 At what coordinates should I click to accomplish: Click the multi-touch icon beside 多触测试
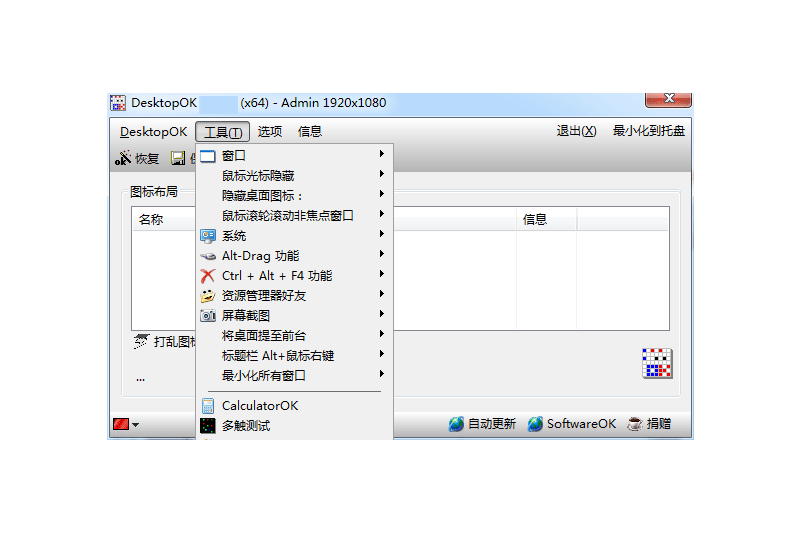tap(208, 426)
